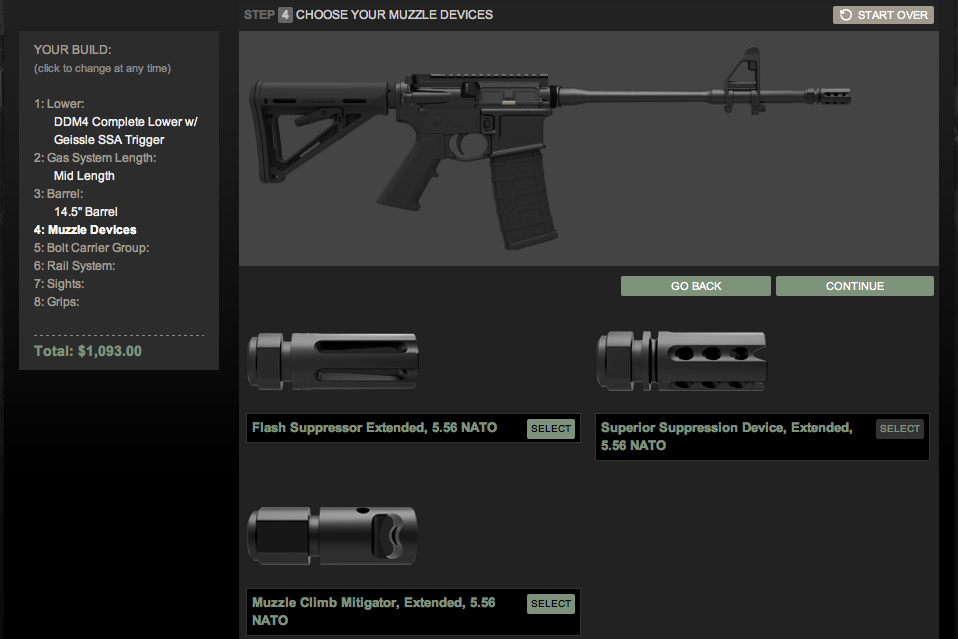The image size is (958, 639).
Task: Change the Mid Length gas system choice
Action: point(84,176)
